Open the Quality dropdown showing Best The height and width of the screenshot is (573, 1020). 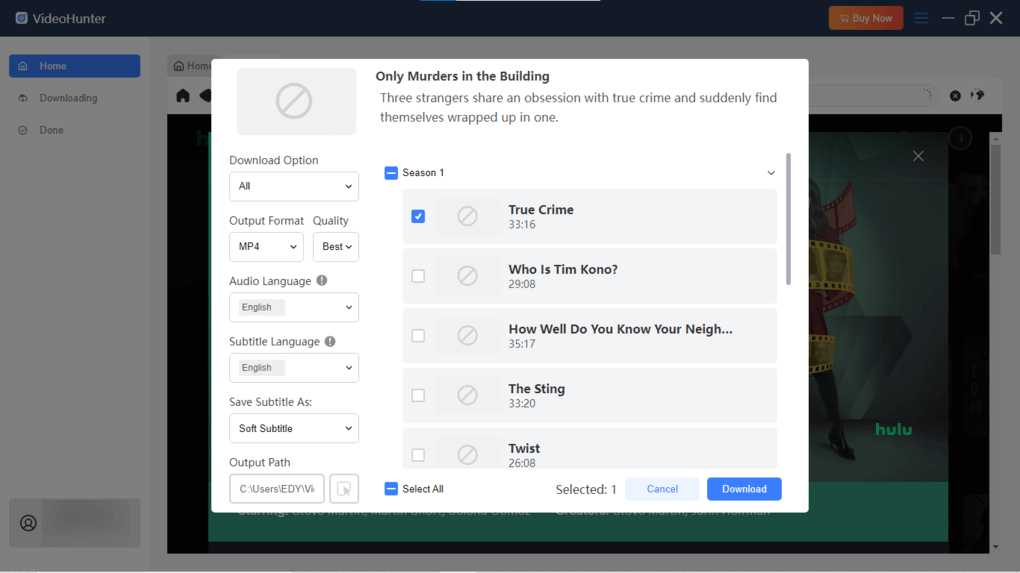click(x=336, y=247)
